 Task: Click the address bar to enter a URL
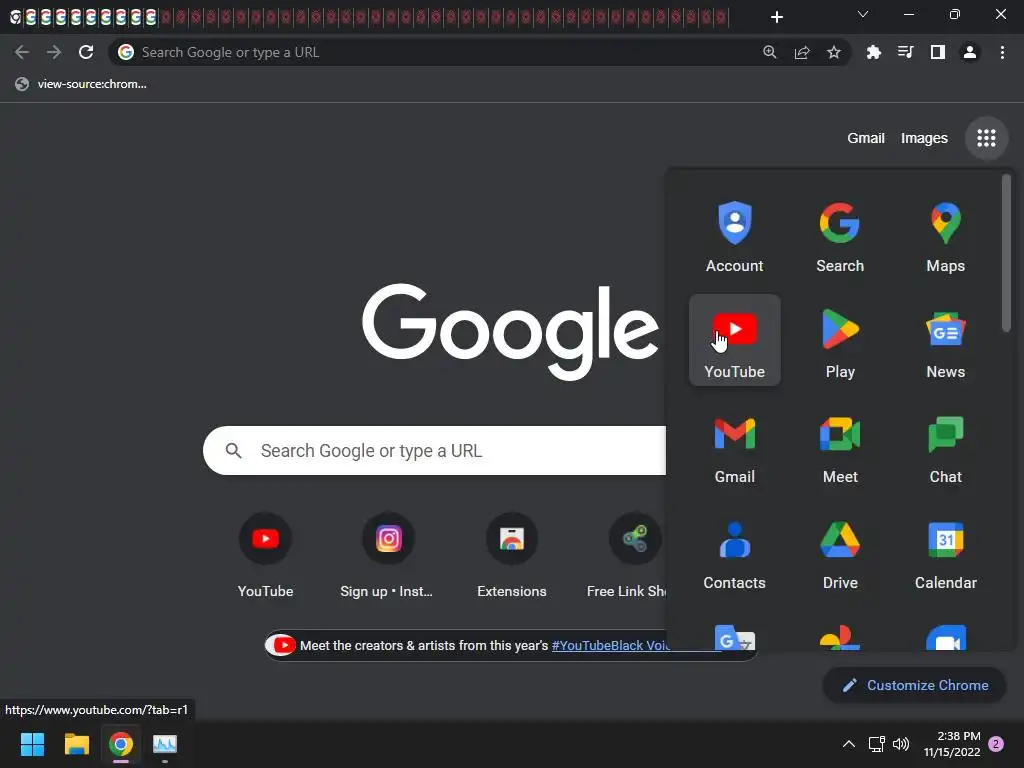431,52
